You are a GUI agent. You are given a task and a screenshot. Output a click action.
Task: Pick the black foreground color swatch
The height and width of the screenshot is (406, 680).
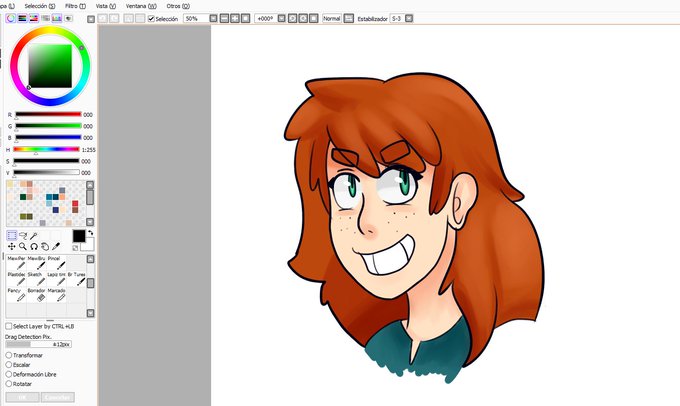[x=79, y=236]
